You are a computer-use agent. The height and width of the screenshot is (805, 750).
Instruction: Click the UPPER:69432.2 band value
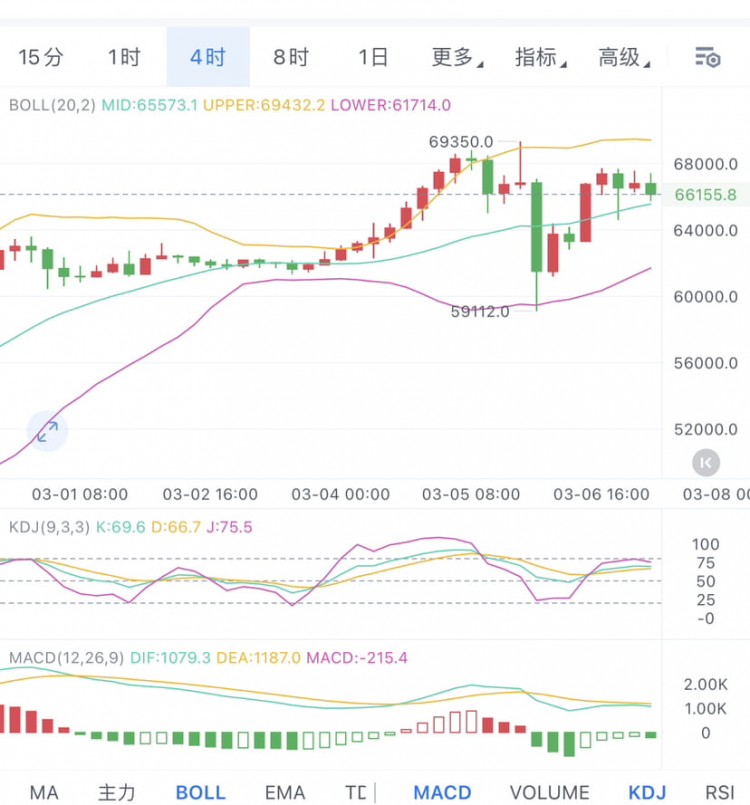264,105
